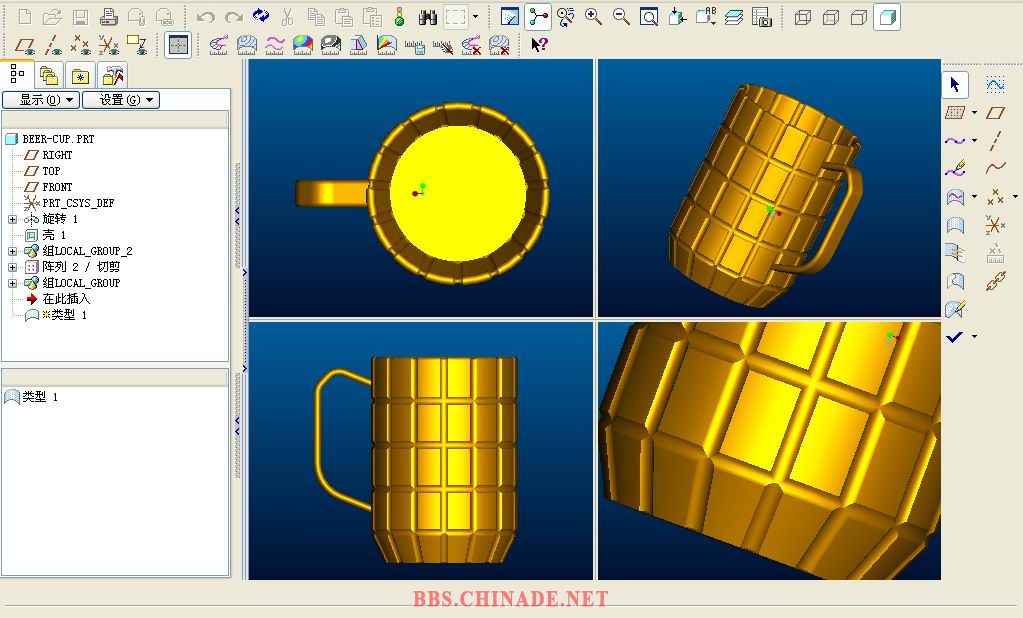Open the Find binoculars tool
The image size is (1023, 618).
coord(427,17)
